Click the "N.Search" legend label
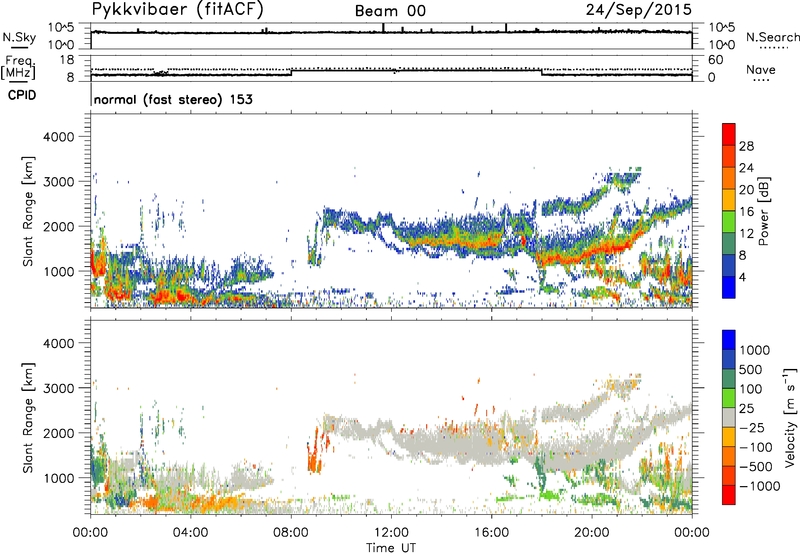 [x=772, y=37]
